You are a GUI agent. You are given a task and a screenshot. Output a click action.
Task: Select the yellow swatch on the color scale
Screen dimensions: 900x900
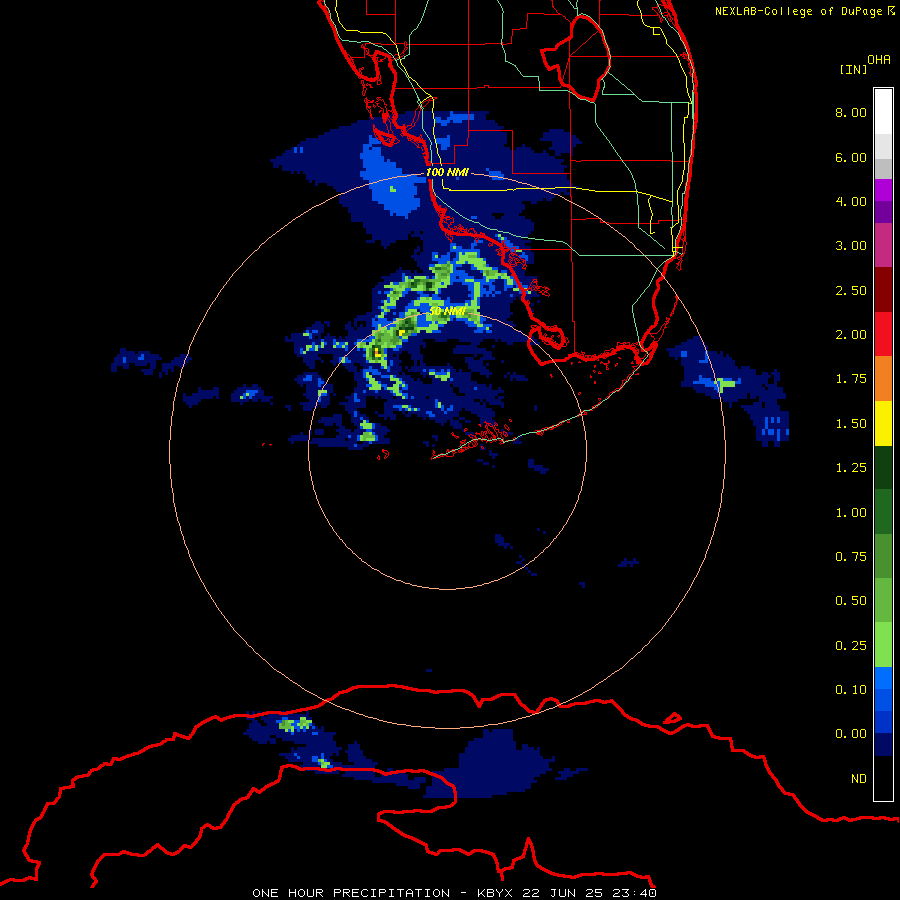pyautogui.click(x=883, y=423)
